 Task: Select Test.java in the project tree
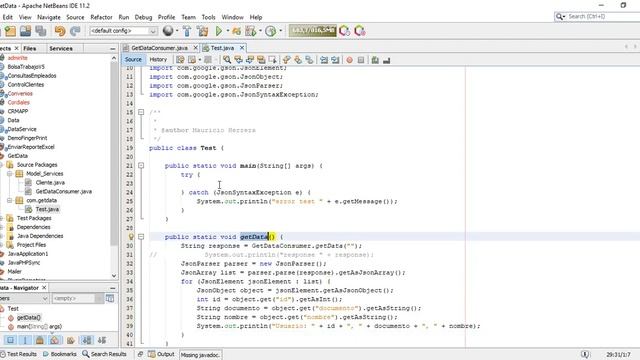[47, 209]
